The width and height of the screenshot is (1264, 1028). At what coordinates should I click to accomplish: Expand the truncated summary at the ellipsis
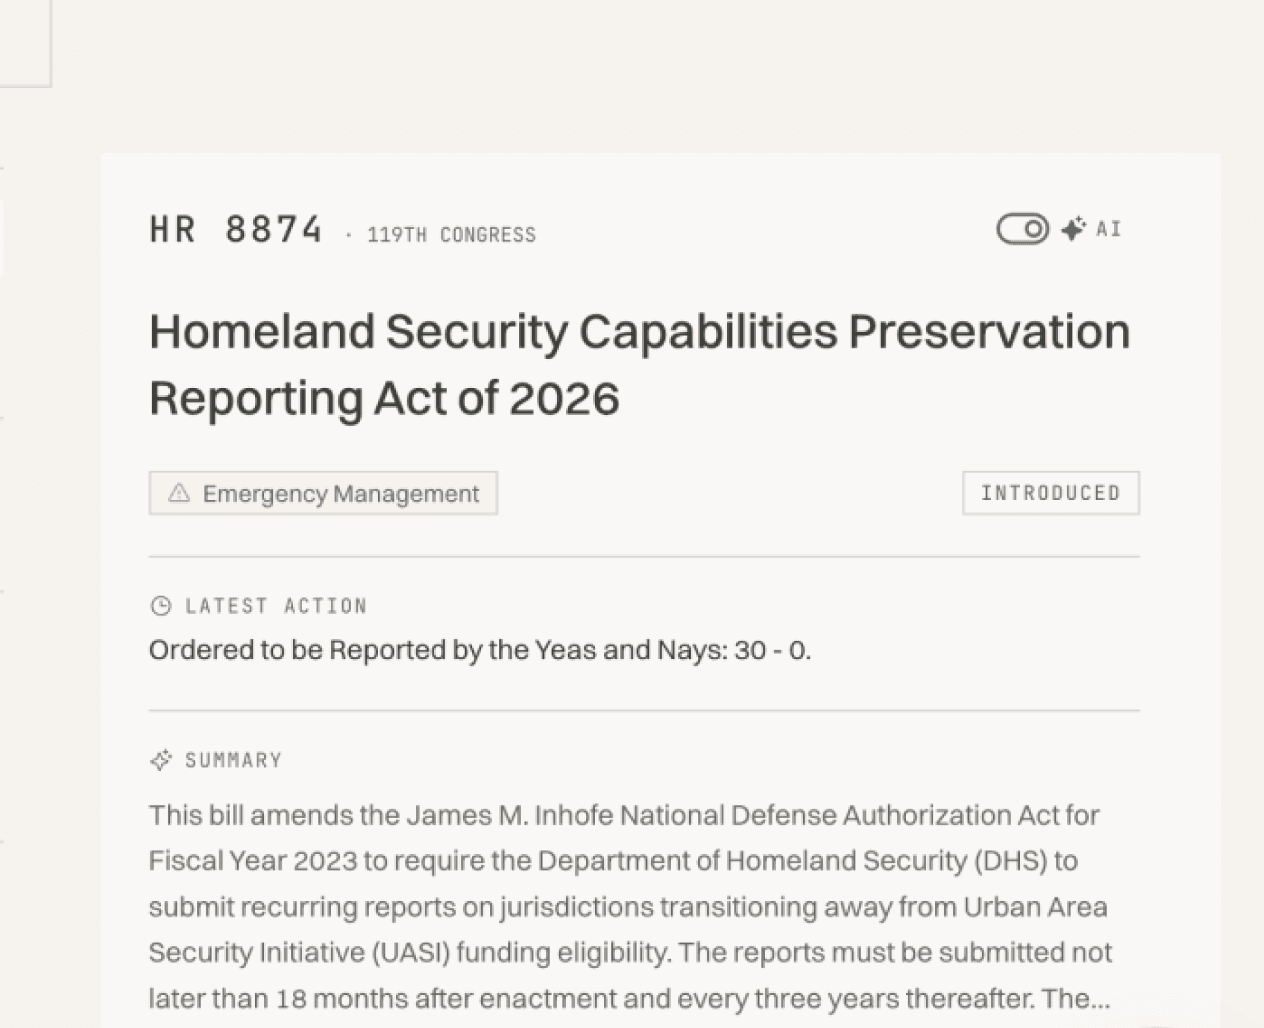(x=1101, y=998)
